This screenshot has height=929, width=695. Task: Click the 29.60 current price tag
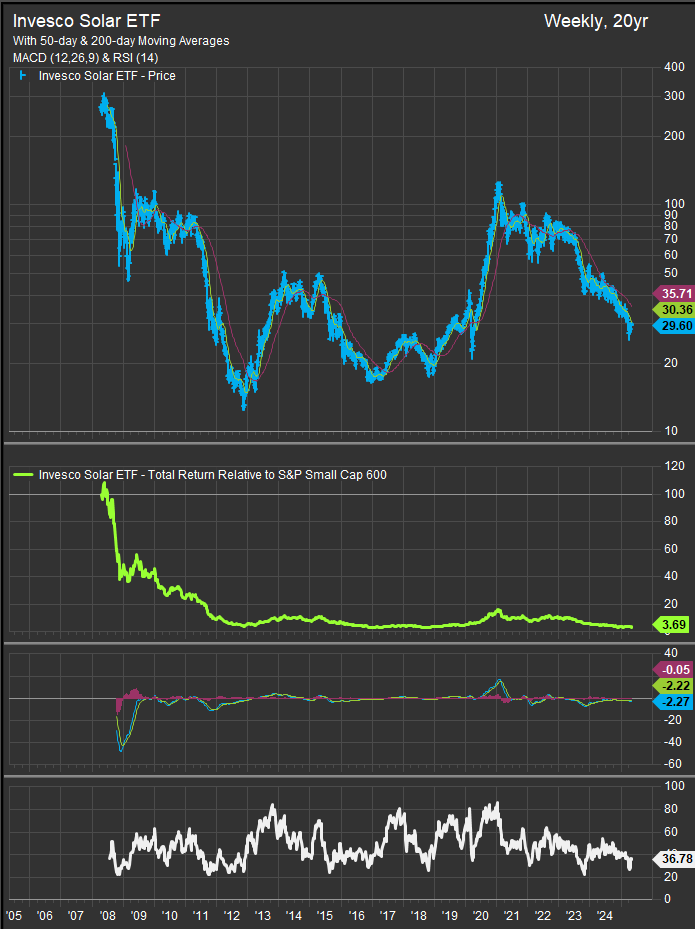pyautogui.click(x=674, y=326)
